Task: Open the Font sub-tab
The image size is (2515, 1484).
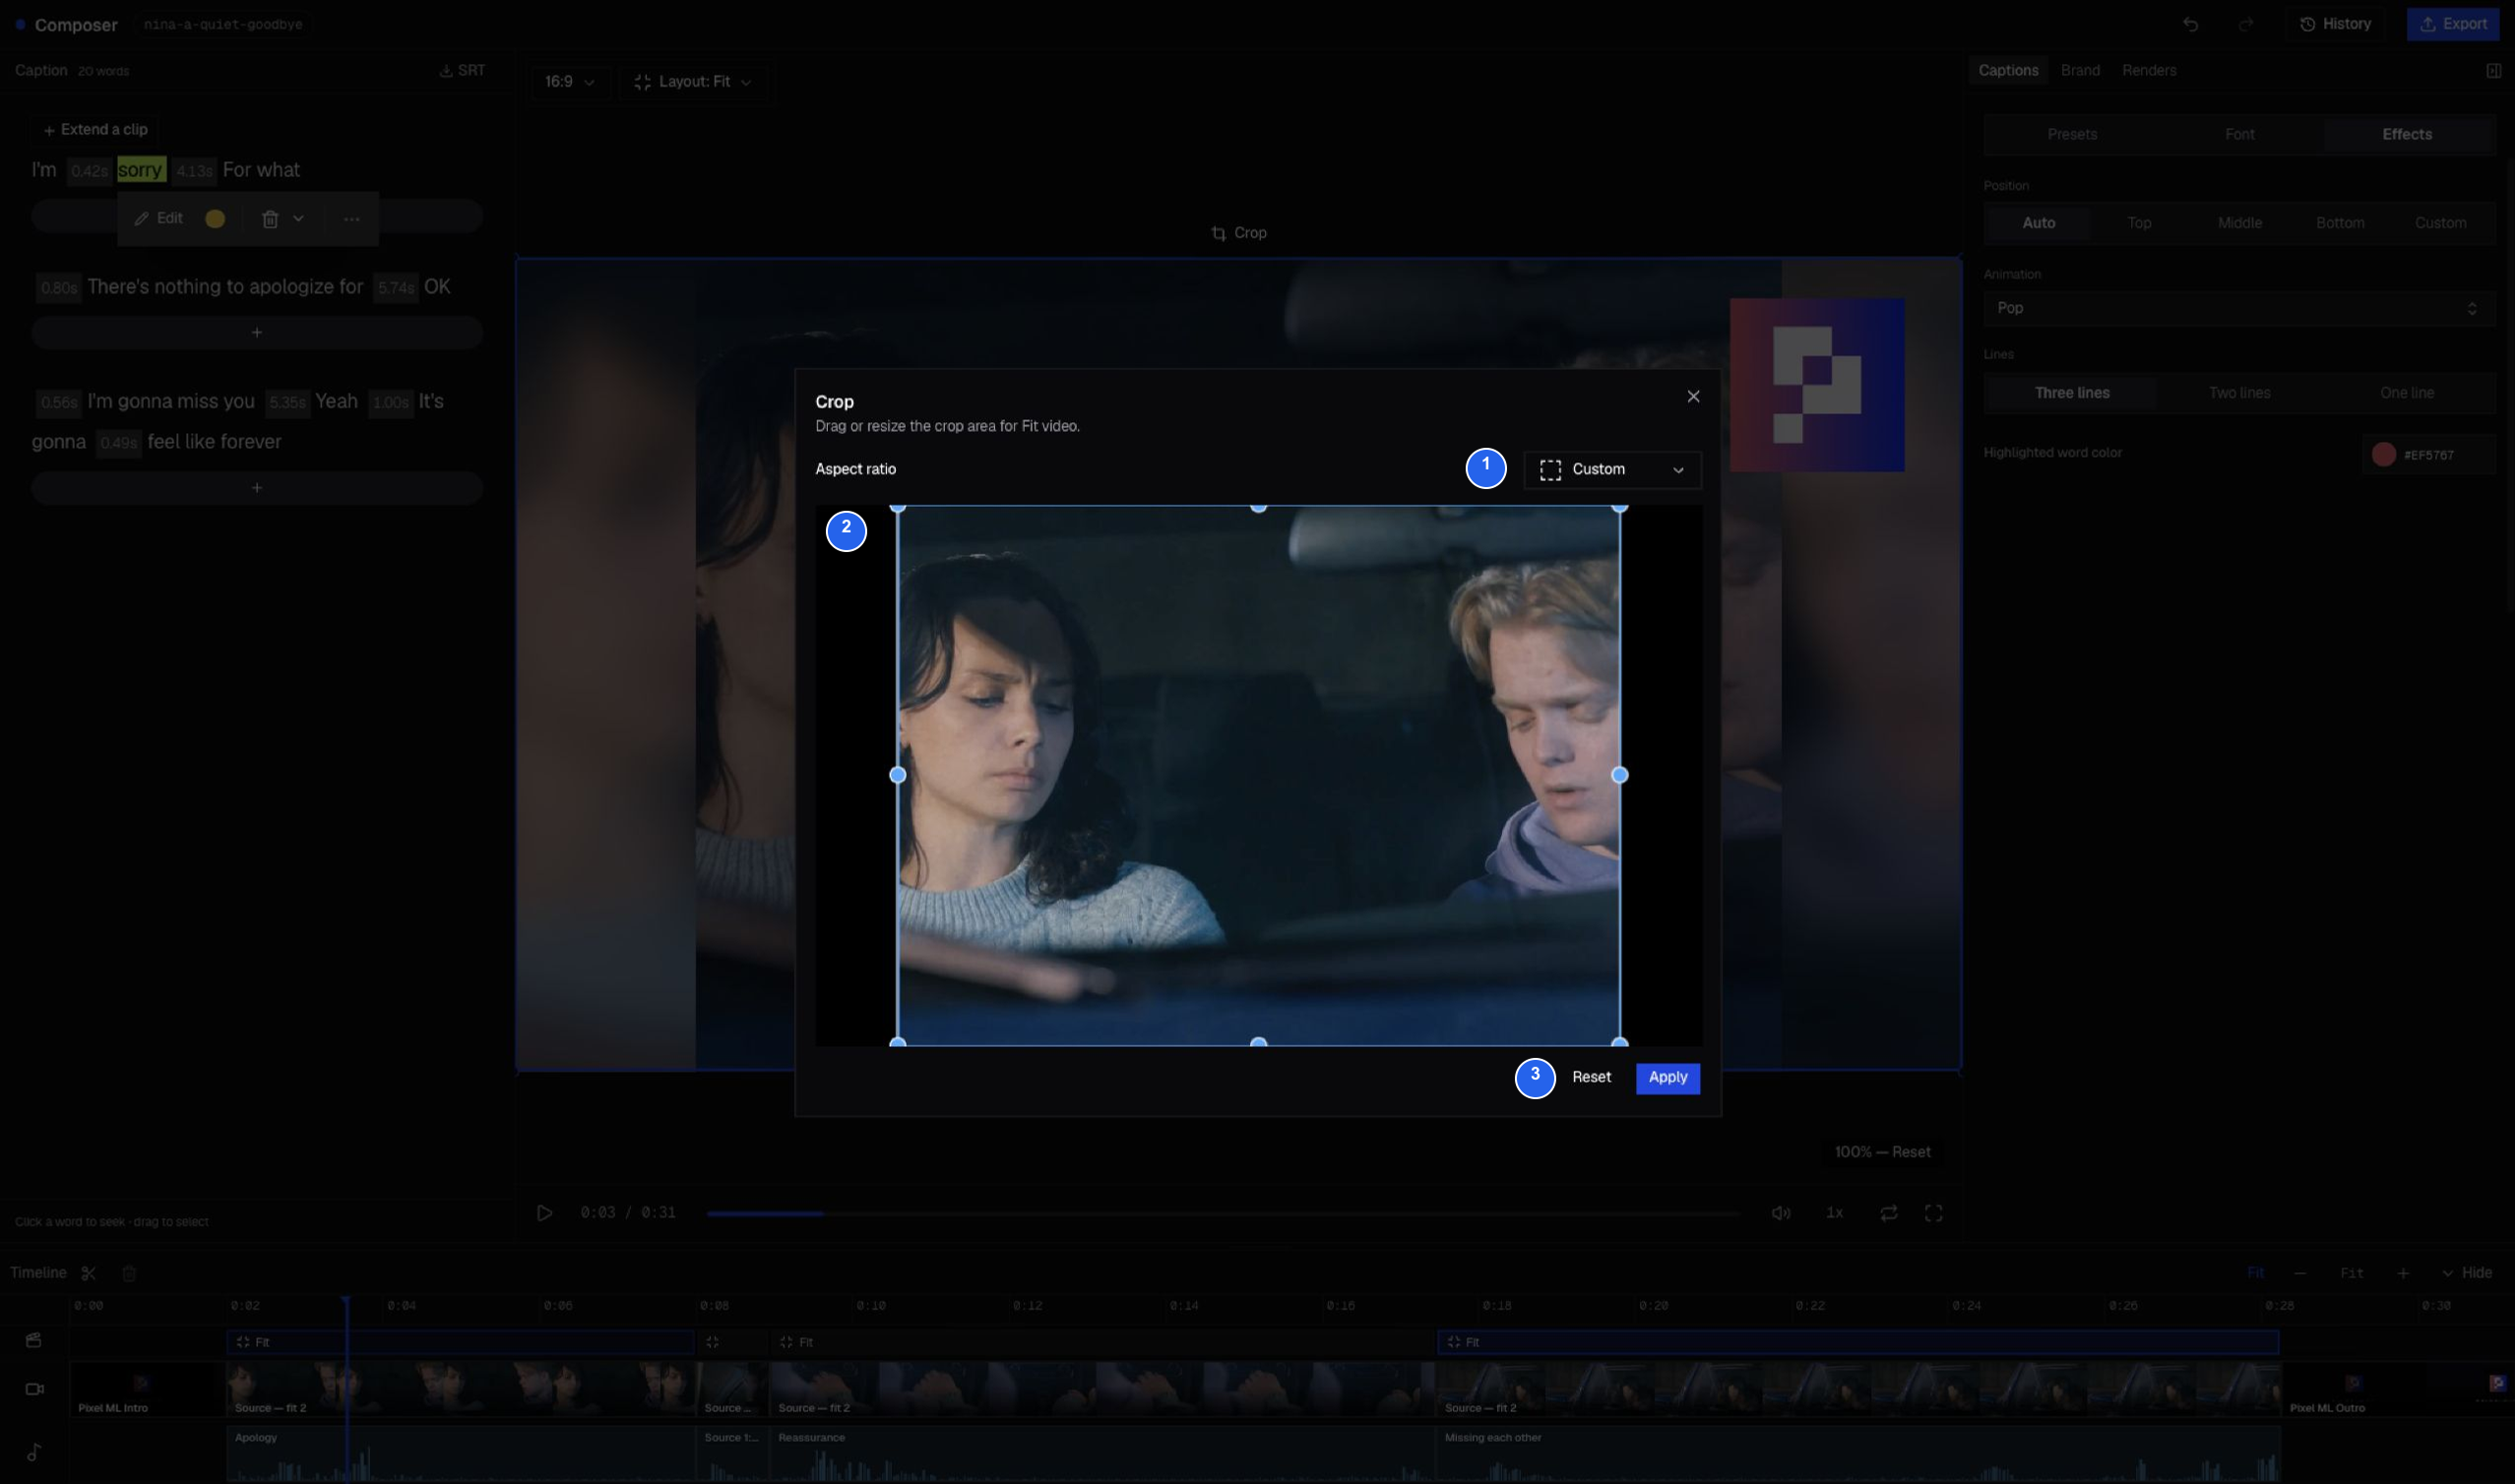Action: pyautogui.click(x=2240, y=134)
